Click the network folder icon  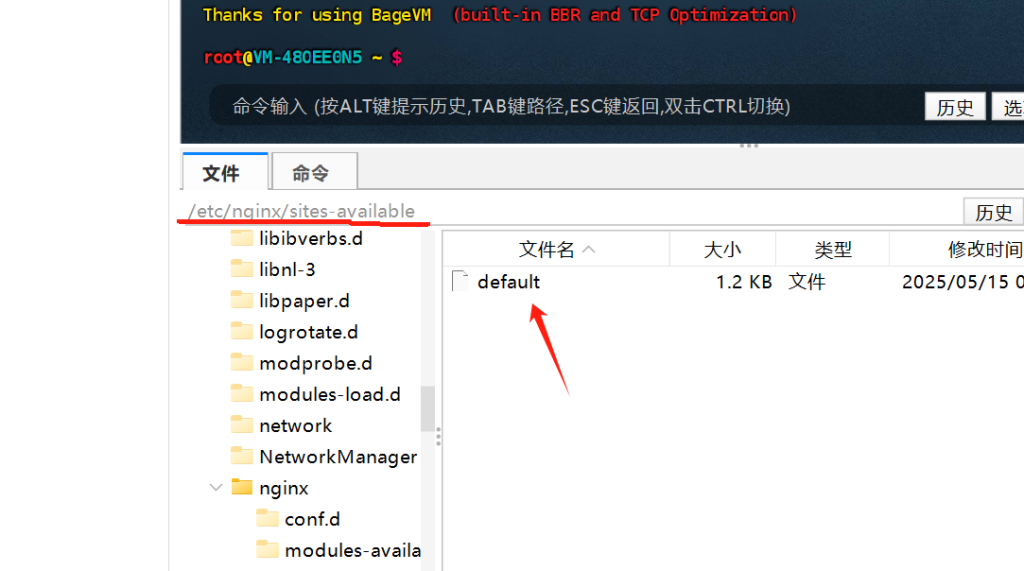[242, 425]
